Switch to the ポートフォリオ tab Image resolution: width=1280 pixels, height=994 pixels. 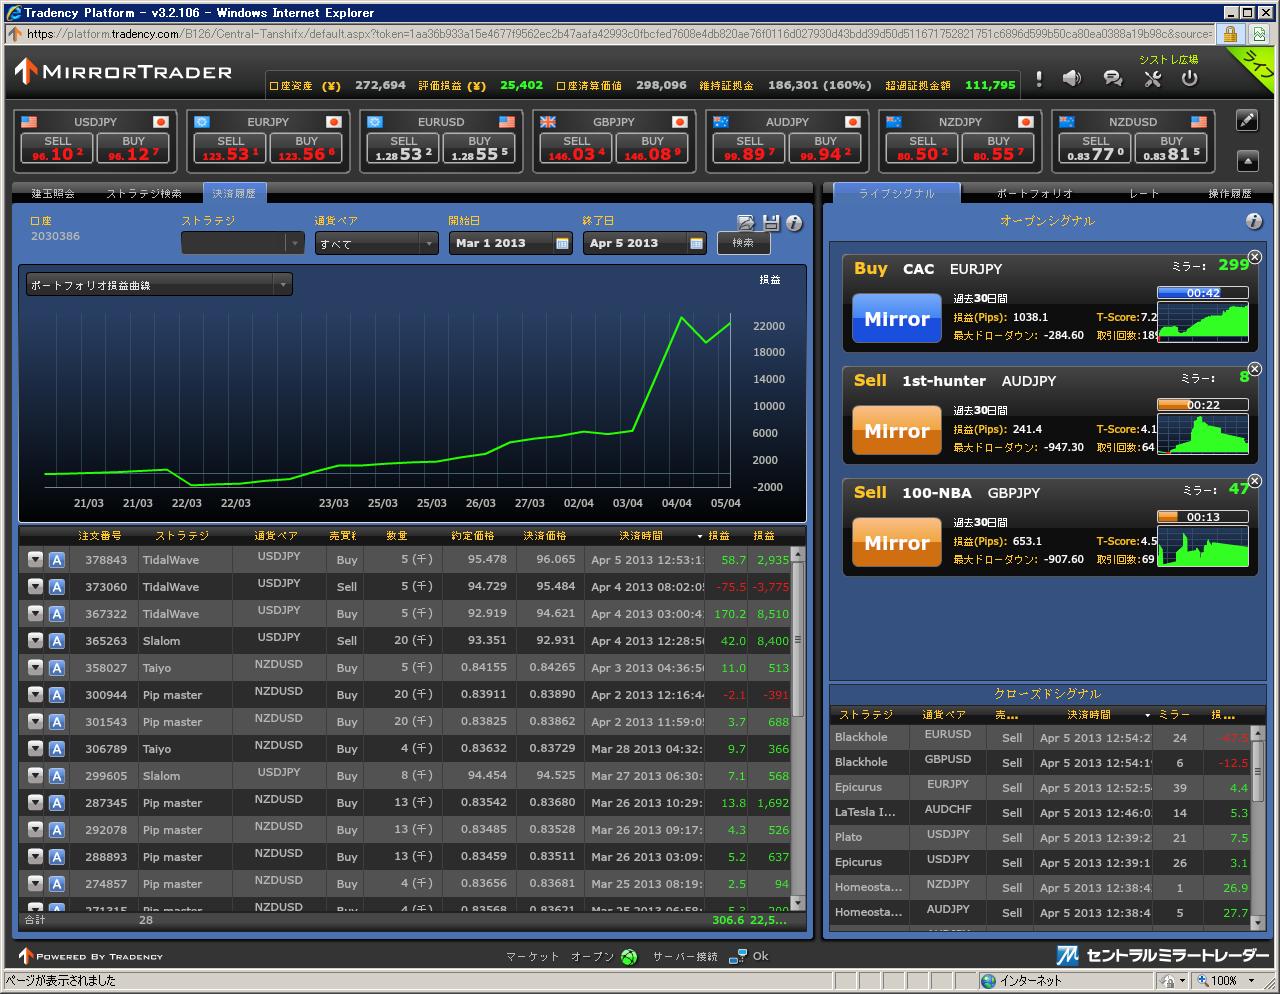click(1034, 193)
